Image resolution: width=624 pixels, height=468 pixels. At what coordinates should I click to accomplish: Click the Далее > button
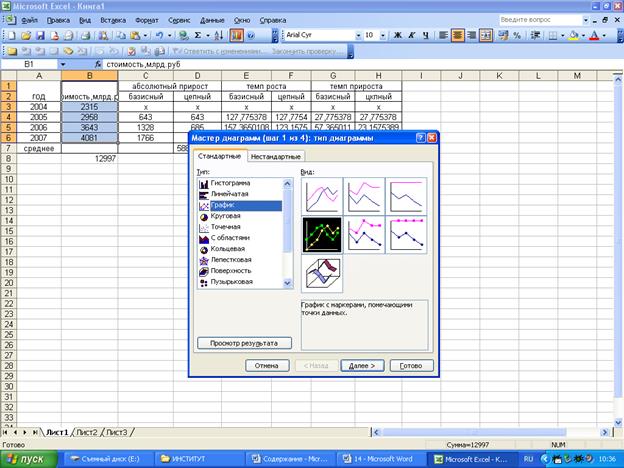362,365
